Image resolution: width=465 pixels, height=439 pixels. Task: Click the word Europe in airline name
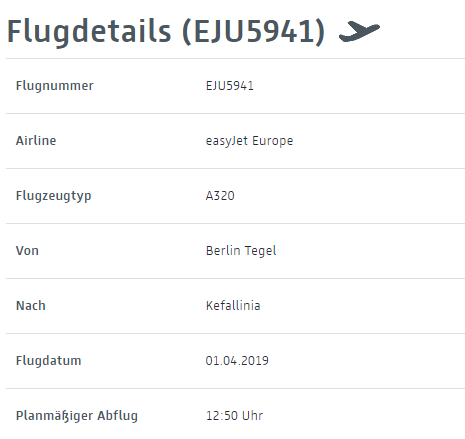point(273,141)
